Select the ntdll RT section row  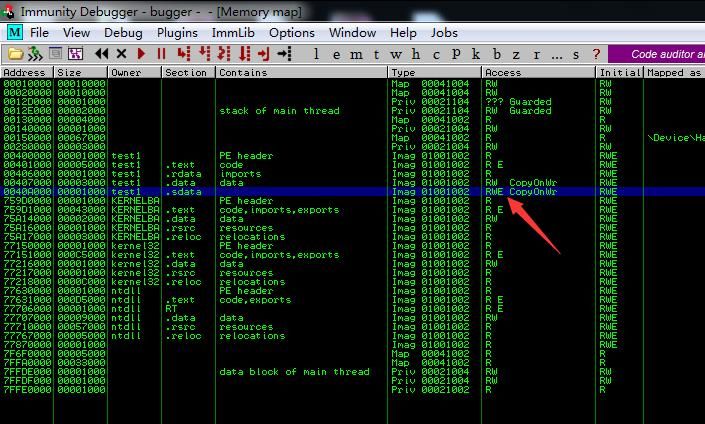click(352, 308)
